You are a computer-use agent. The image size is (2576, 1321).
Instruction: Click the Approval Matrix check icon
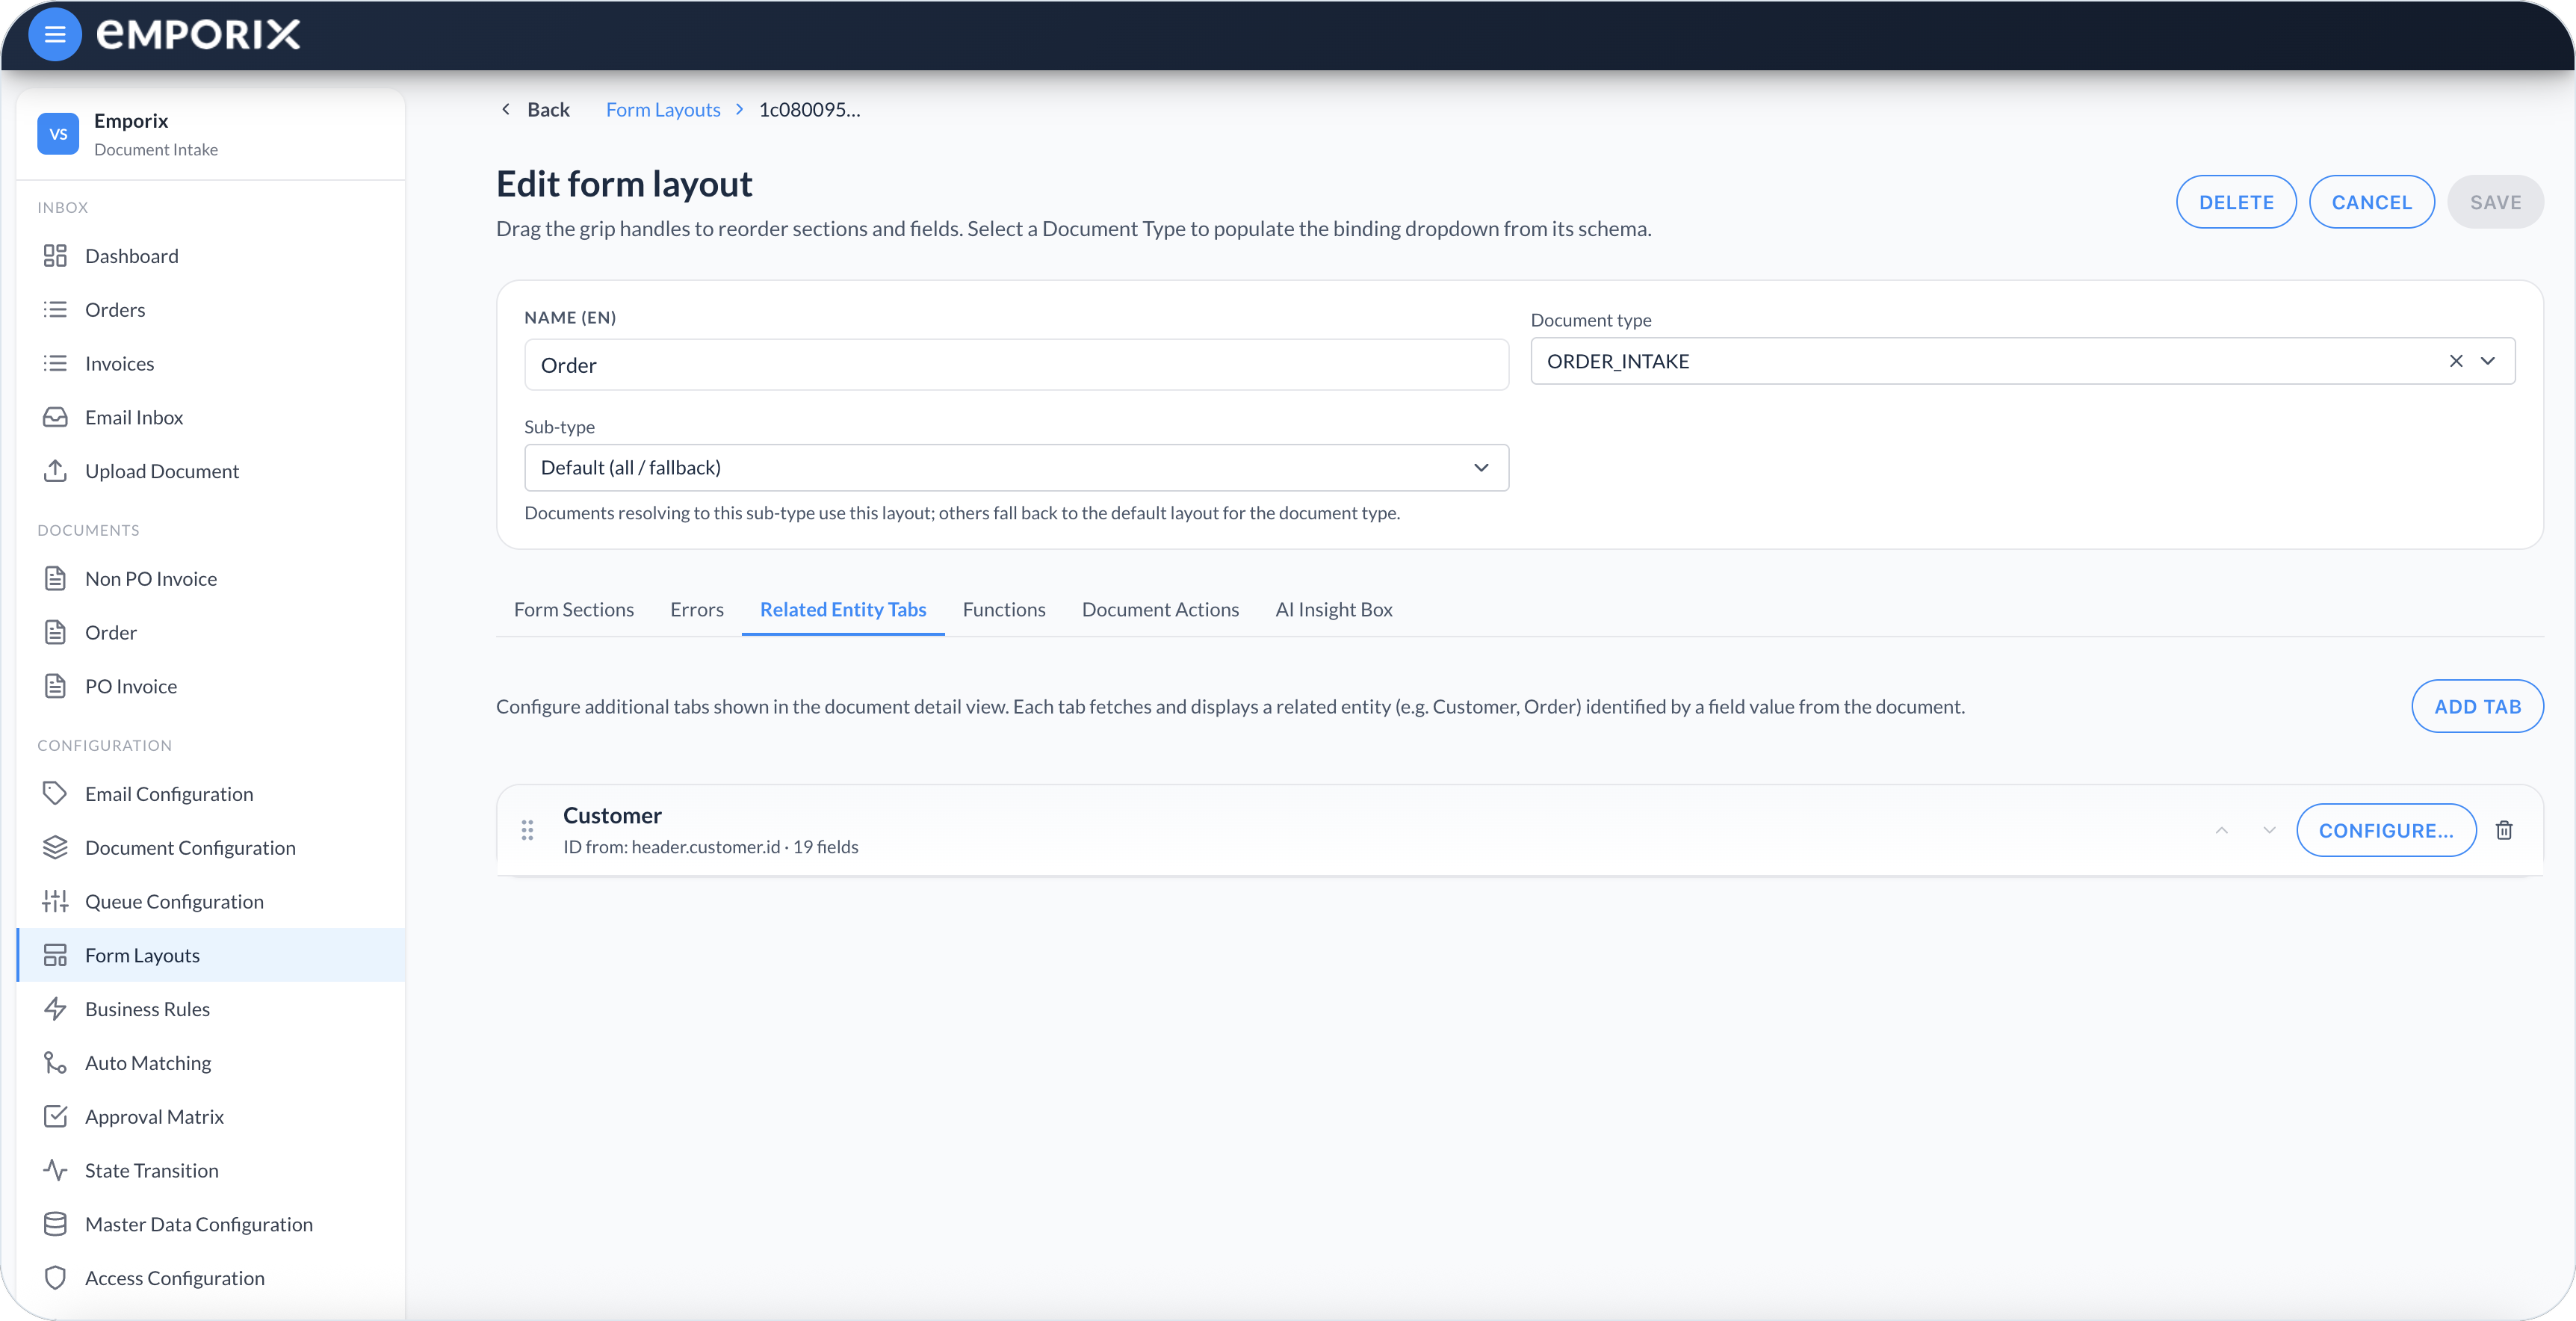(55, 1117)
